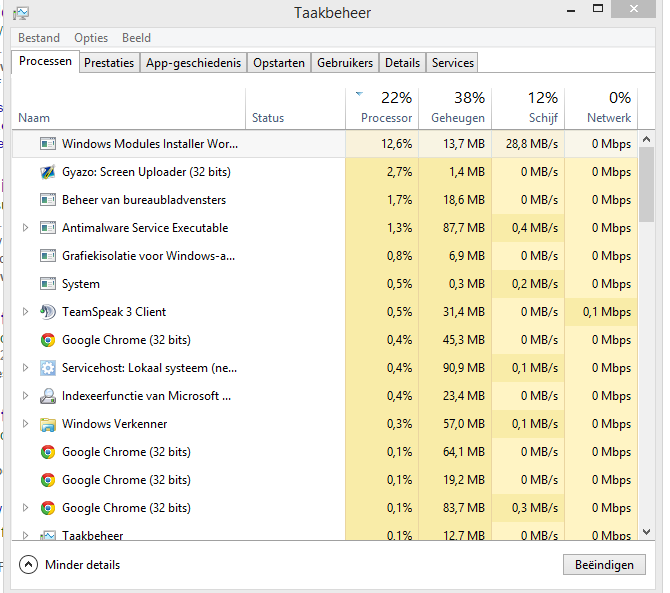This screenshot has width=670, height=593.
Task: Click the Taakbeheer title bar icon
Action: [x=21, y=13]
